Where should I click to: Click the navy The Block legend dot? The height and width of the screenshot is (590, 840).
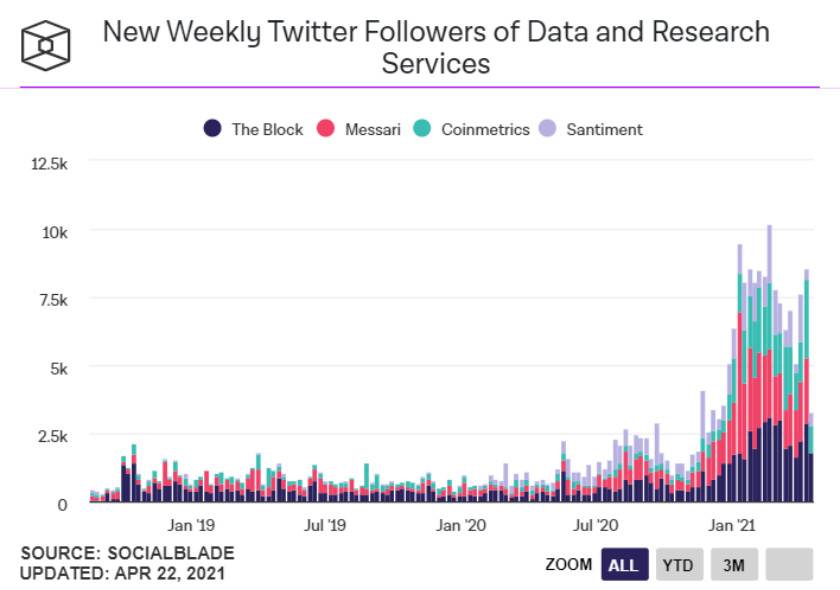tap(212, 129)
